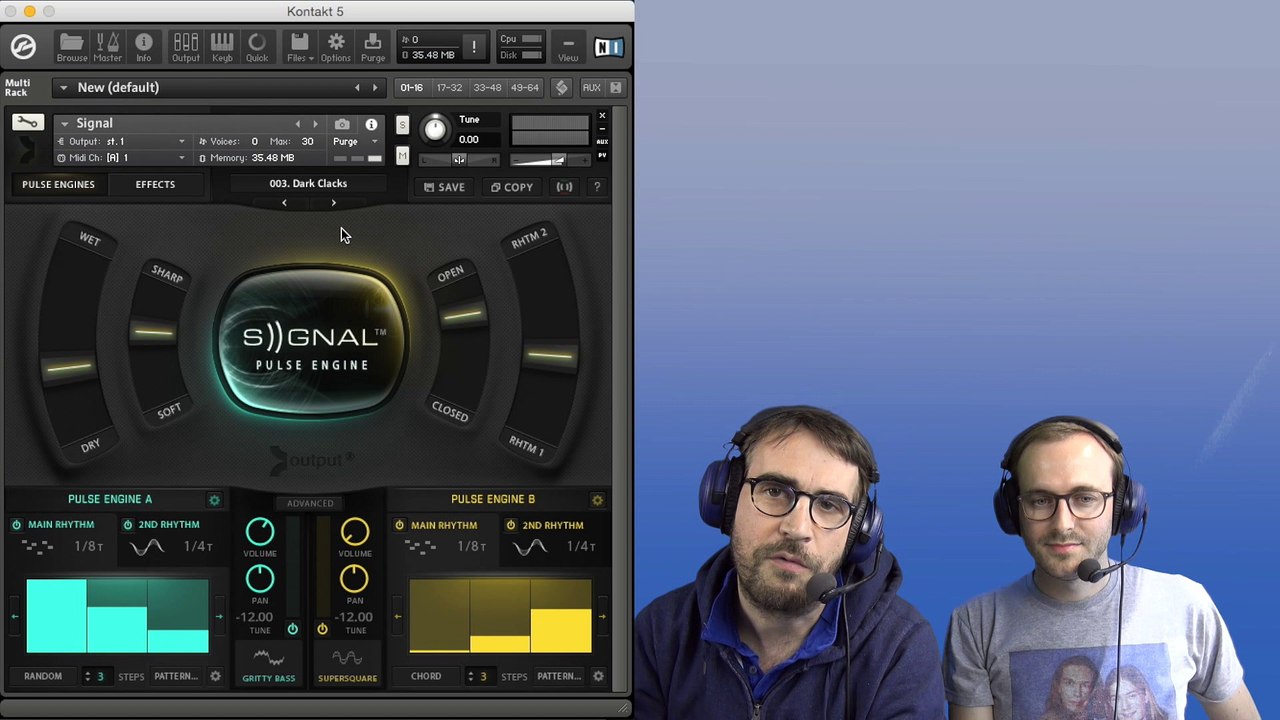Click the Random mode button in Engine A
The height and width of the screenshot is (720, 1280).
click(43, 677)
